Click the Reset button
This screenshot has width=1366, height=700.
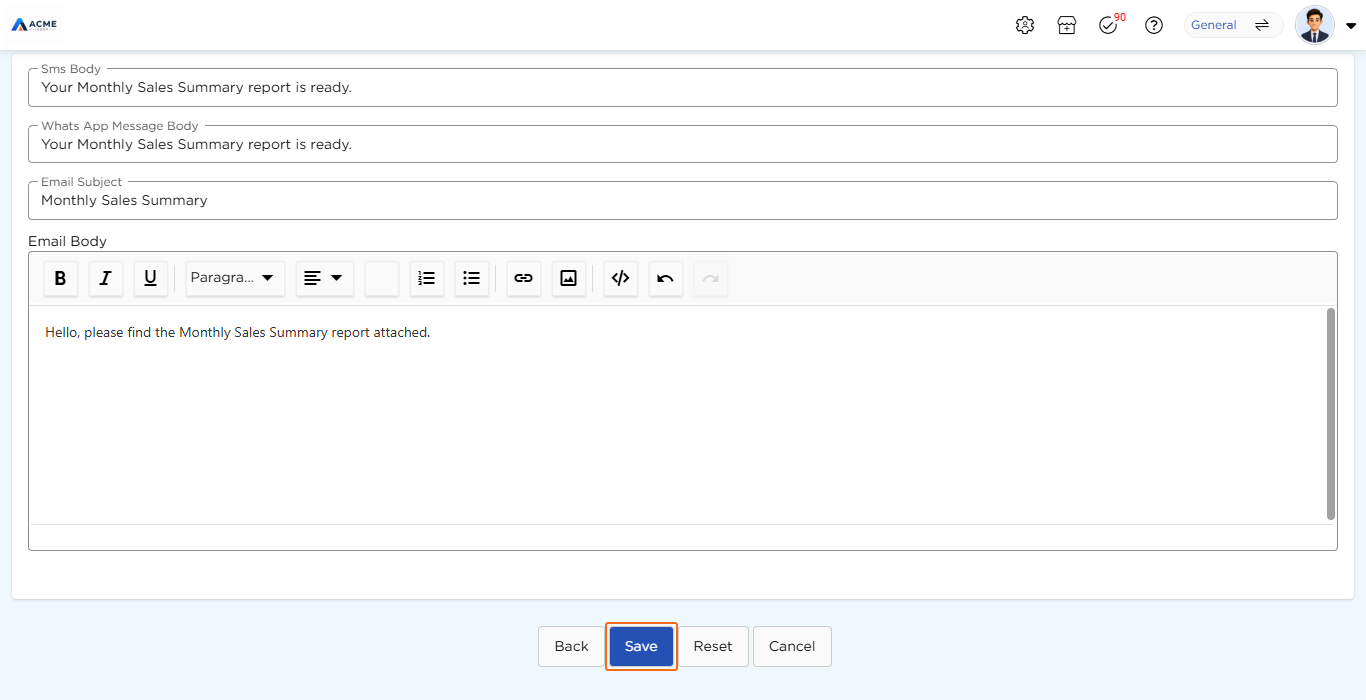click(713, 646)
